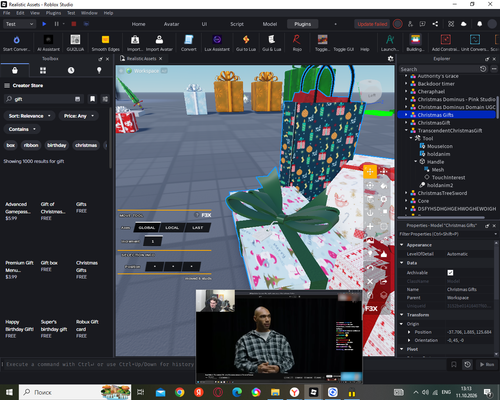The width and height of the screenshot is (500, 400).
Task: Open the Sort: Relevance dropdown
Action: point(30,116)
